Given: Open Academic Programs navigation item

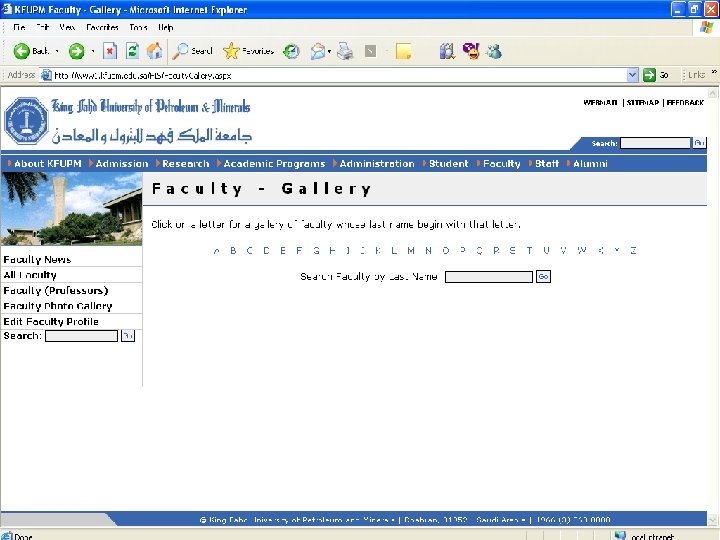Looking at the screenshot, I should [x=274, y=163].
